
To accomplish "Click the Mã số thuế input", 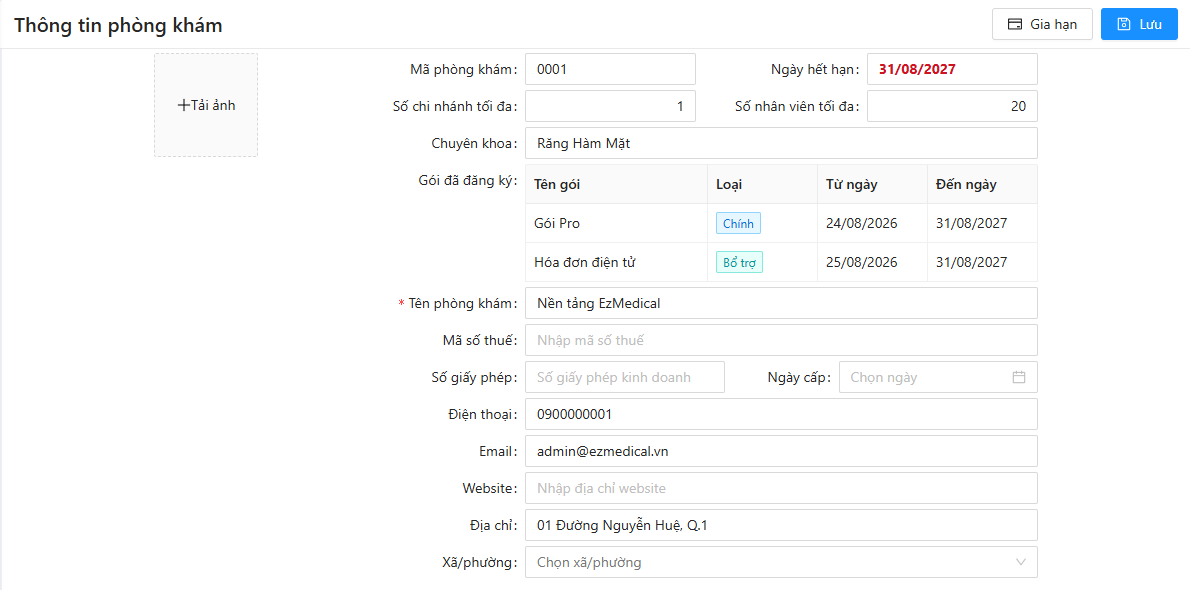I will click(781, 340).
